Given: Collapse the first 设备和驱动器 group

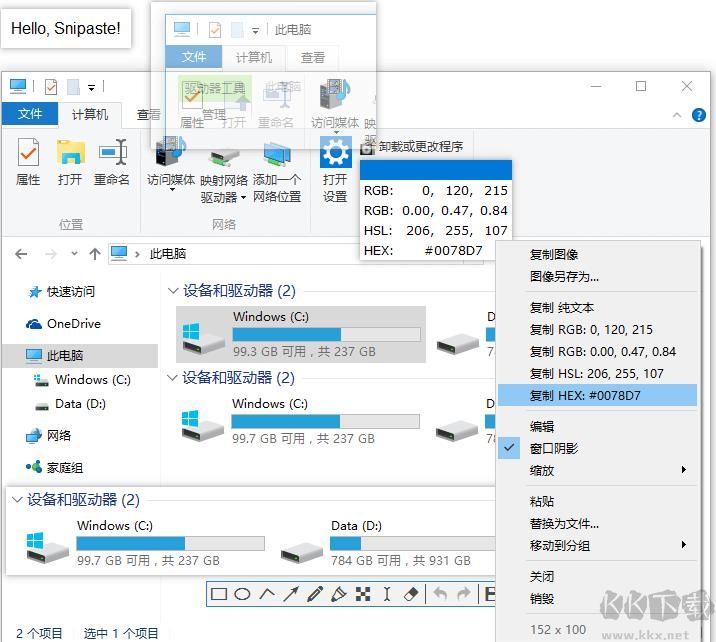Looking at the screenshot, I should point(171,291).
